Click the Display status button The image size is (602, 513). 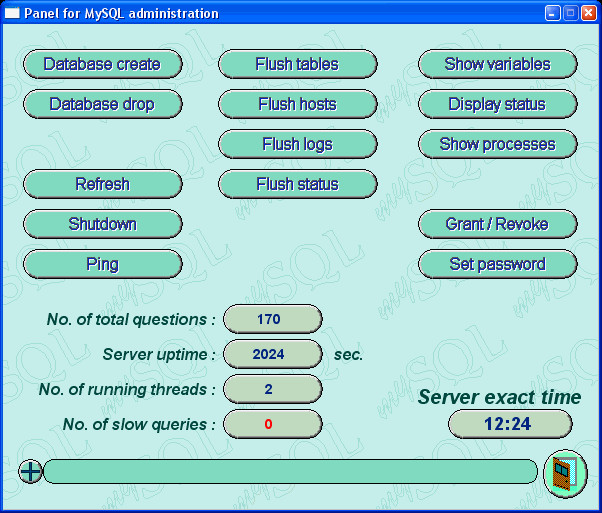(498, 104)
